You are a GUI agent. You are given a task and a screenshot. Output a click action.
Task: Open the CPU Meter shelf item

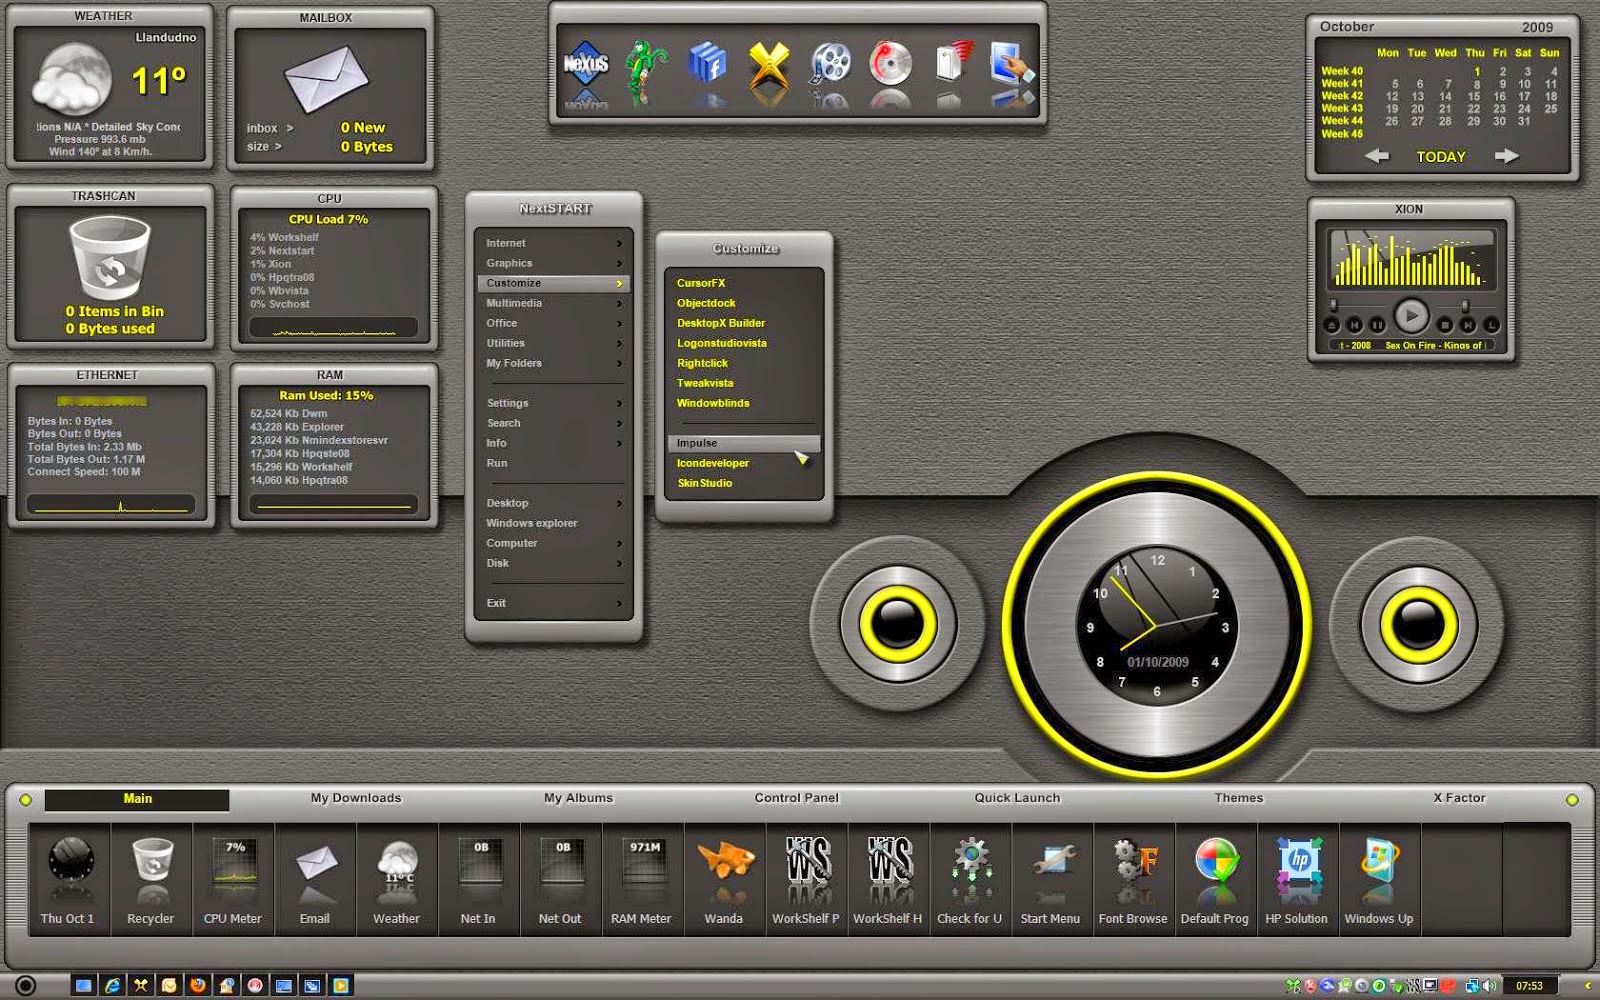pyautogui.click(x=233, y=880)
